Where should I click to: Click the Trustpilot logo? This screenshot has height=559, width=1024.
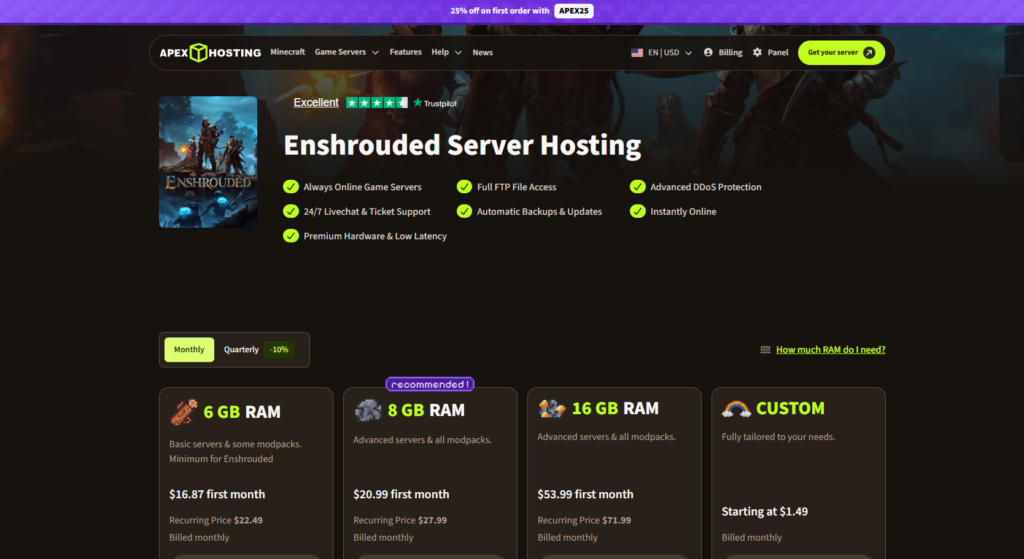click(x=435, y=103)
